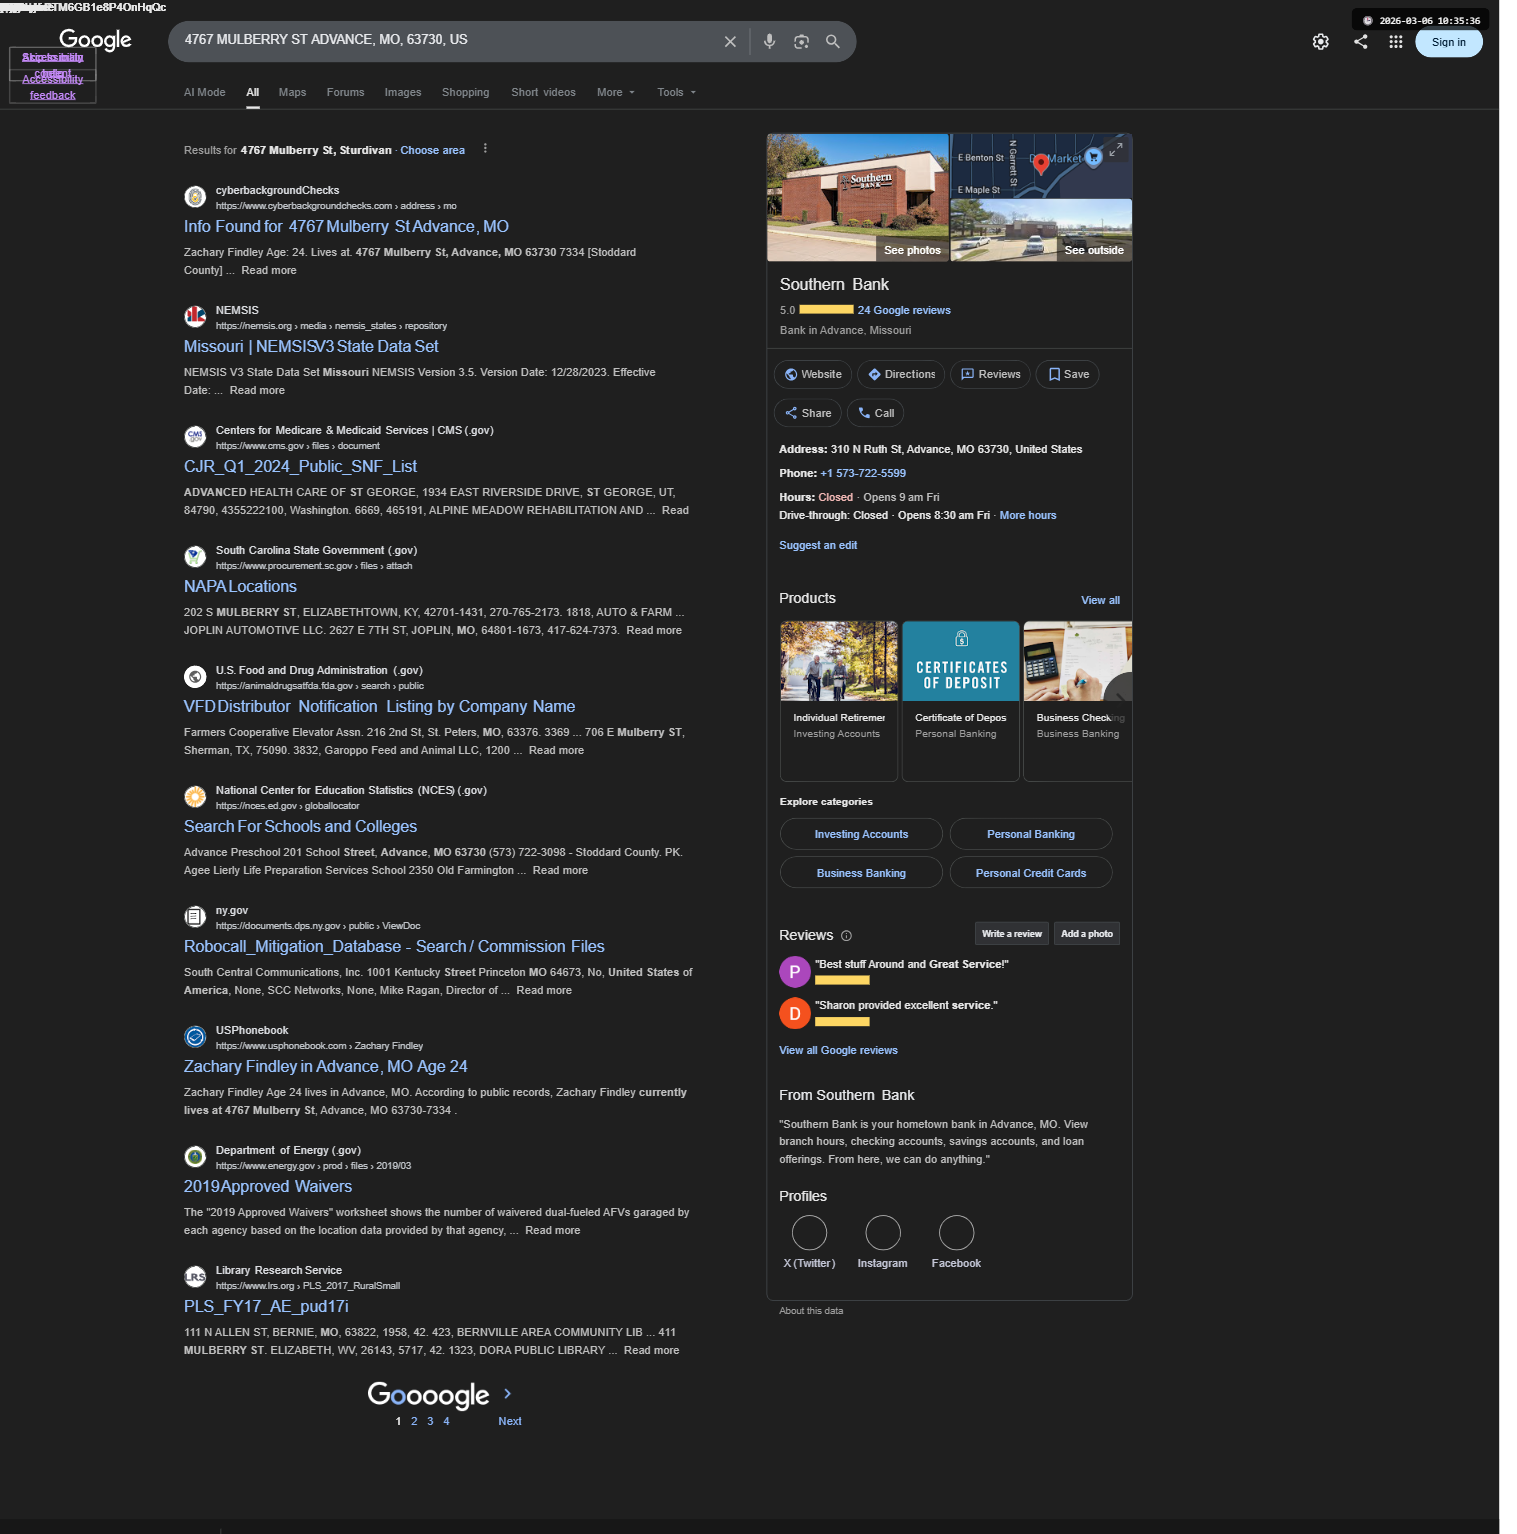Select the Investing Accounts category chip
The width and height of the screenshot is (1517, 1534).
[x=861, y=835]
